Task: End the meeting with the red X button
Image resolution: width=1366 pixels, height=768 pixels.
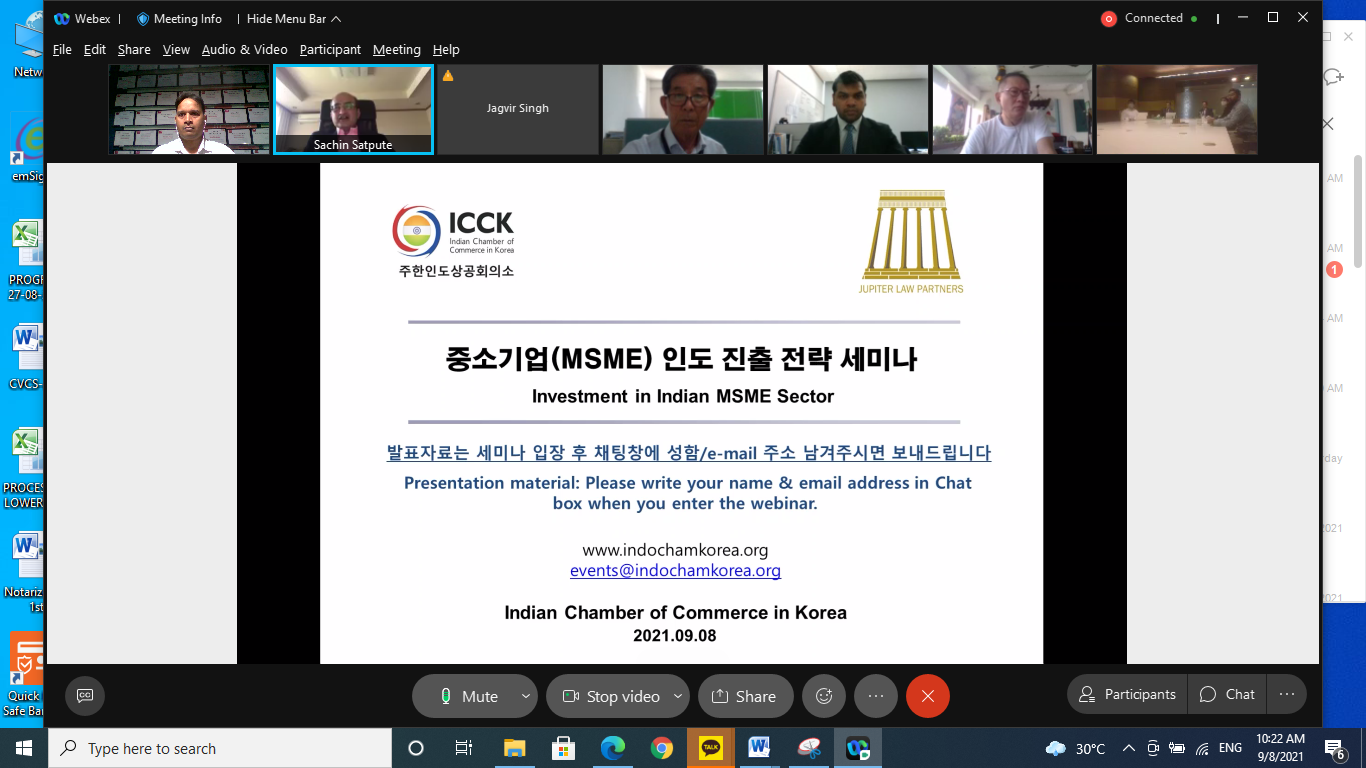Action: (928, 696)
